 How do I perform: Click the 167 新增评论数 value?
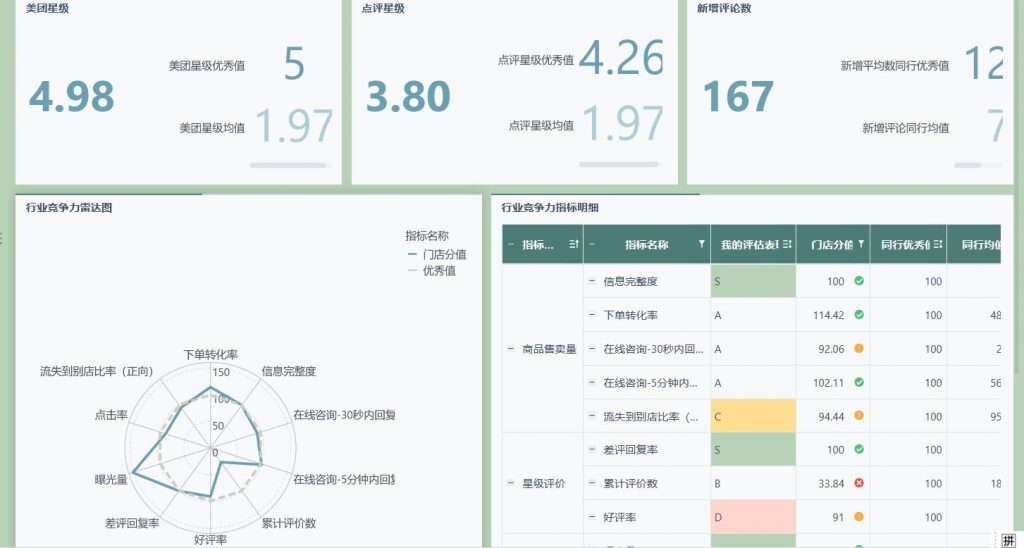point(739,96)
